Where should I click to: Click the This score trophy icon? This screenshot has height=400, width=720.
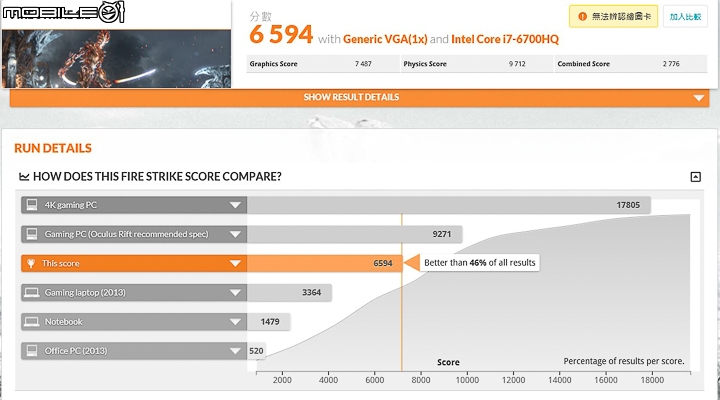pyautogui.click(x=31, y=263)
